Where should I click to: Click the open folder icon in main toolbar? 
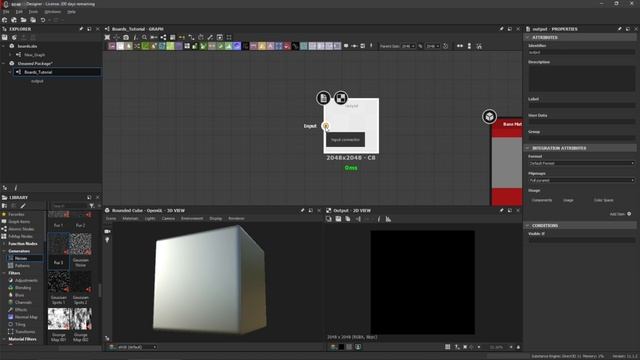[23, 20]
